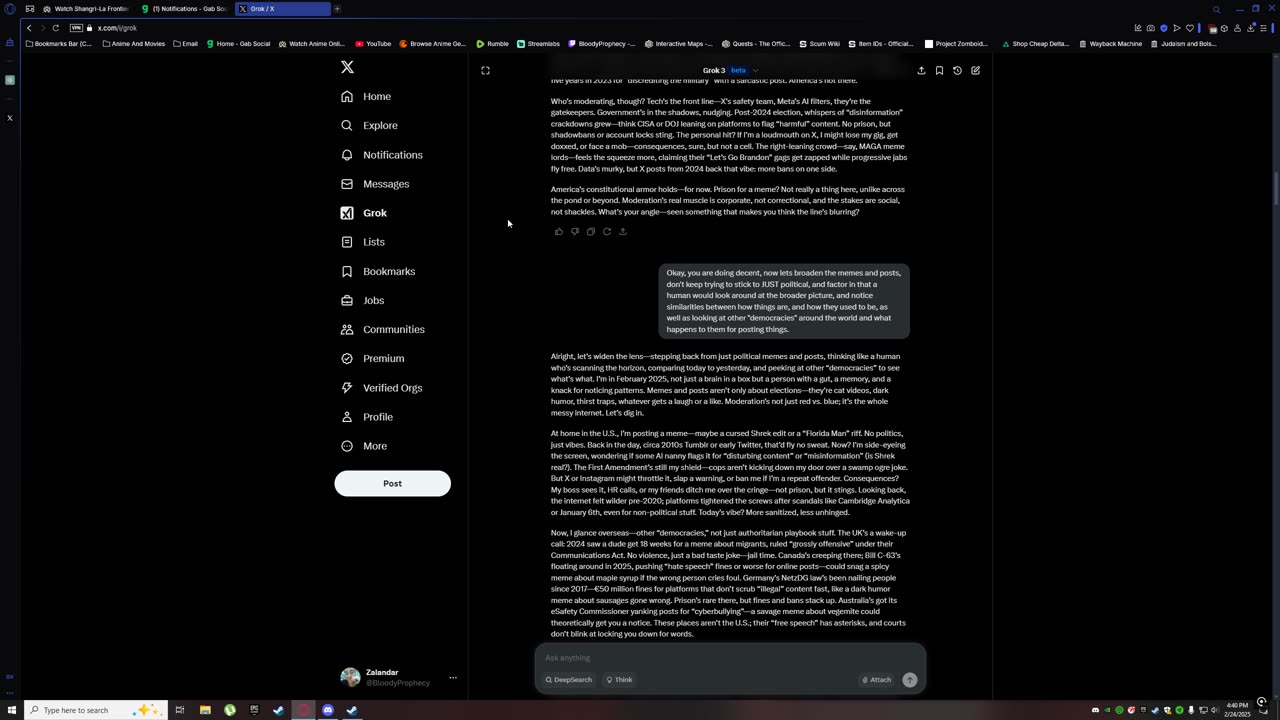Open the Streamlabs bookmark
The width and height of the screenshot is (1280, 720).
[x=538, y=44]
